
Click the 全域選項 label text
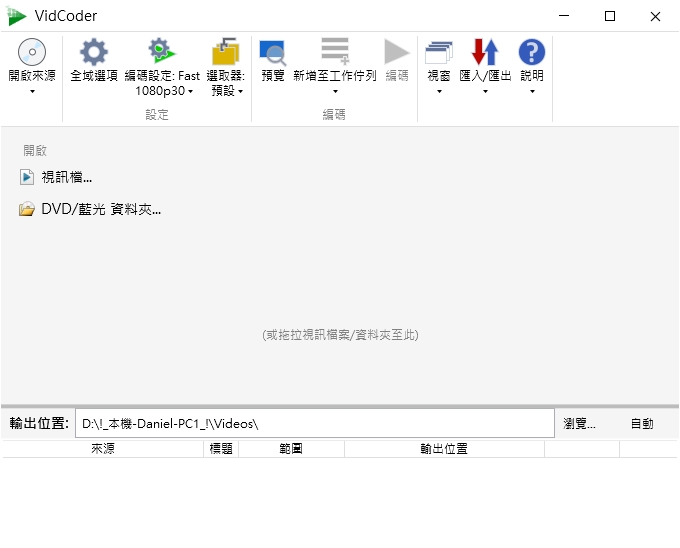94,76
